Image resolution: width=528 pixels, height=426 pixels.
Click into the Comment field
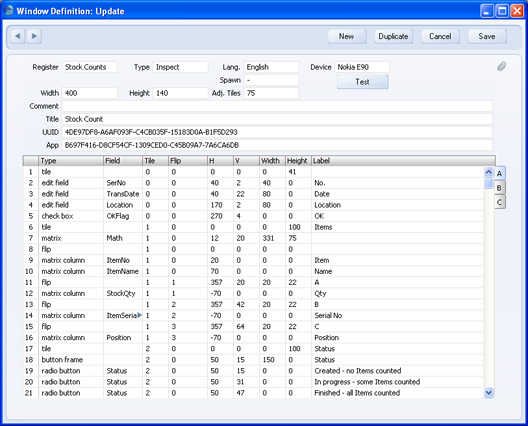(x=277, y=106)
